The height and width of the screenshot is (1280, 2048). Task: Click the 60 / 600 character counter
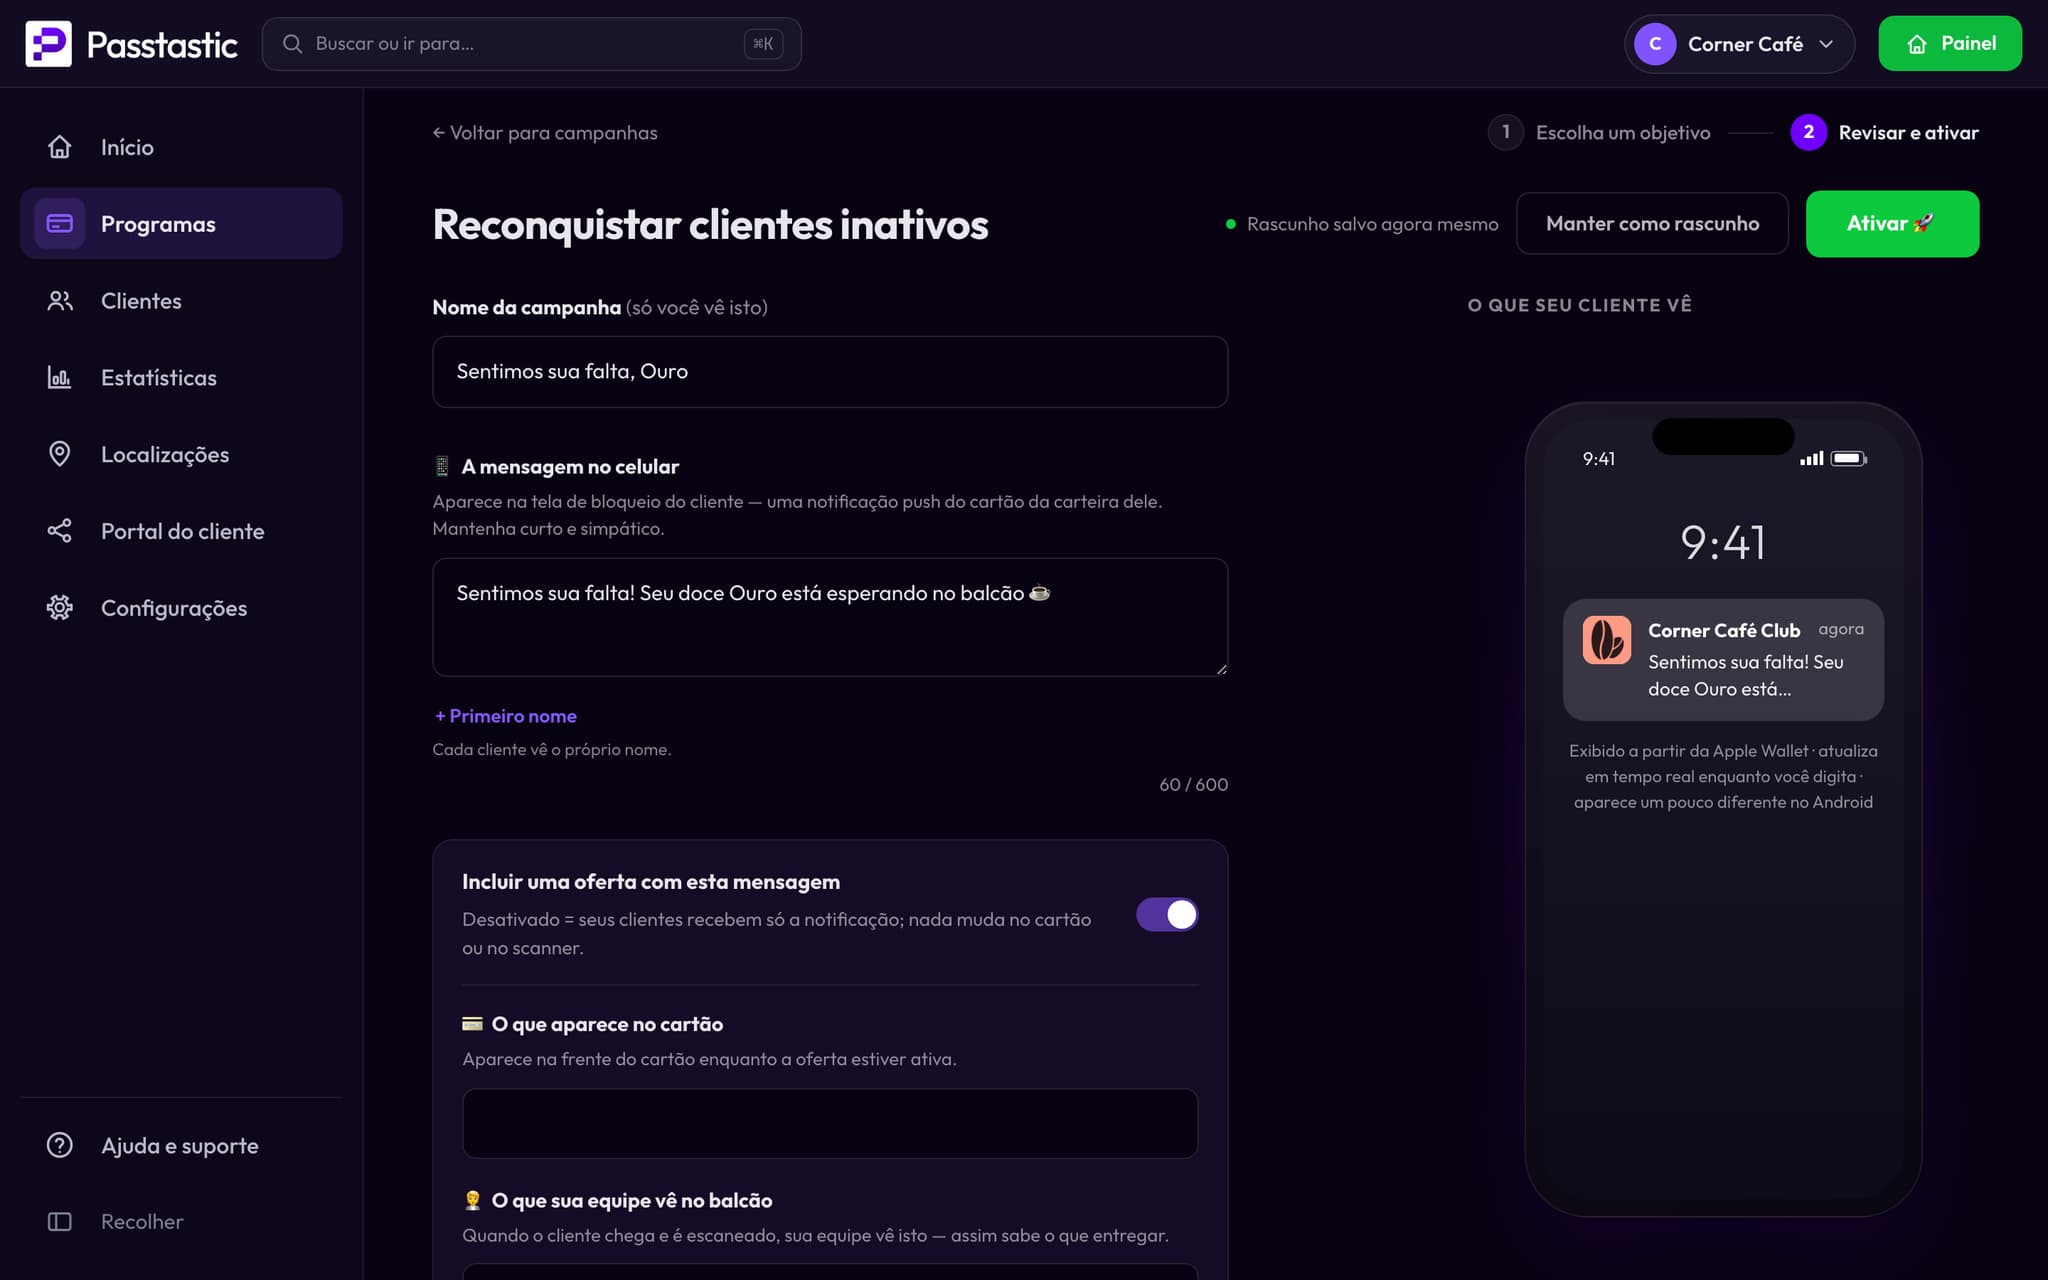coord(1193,785)
